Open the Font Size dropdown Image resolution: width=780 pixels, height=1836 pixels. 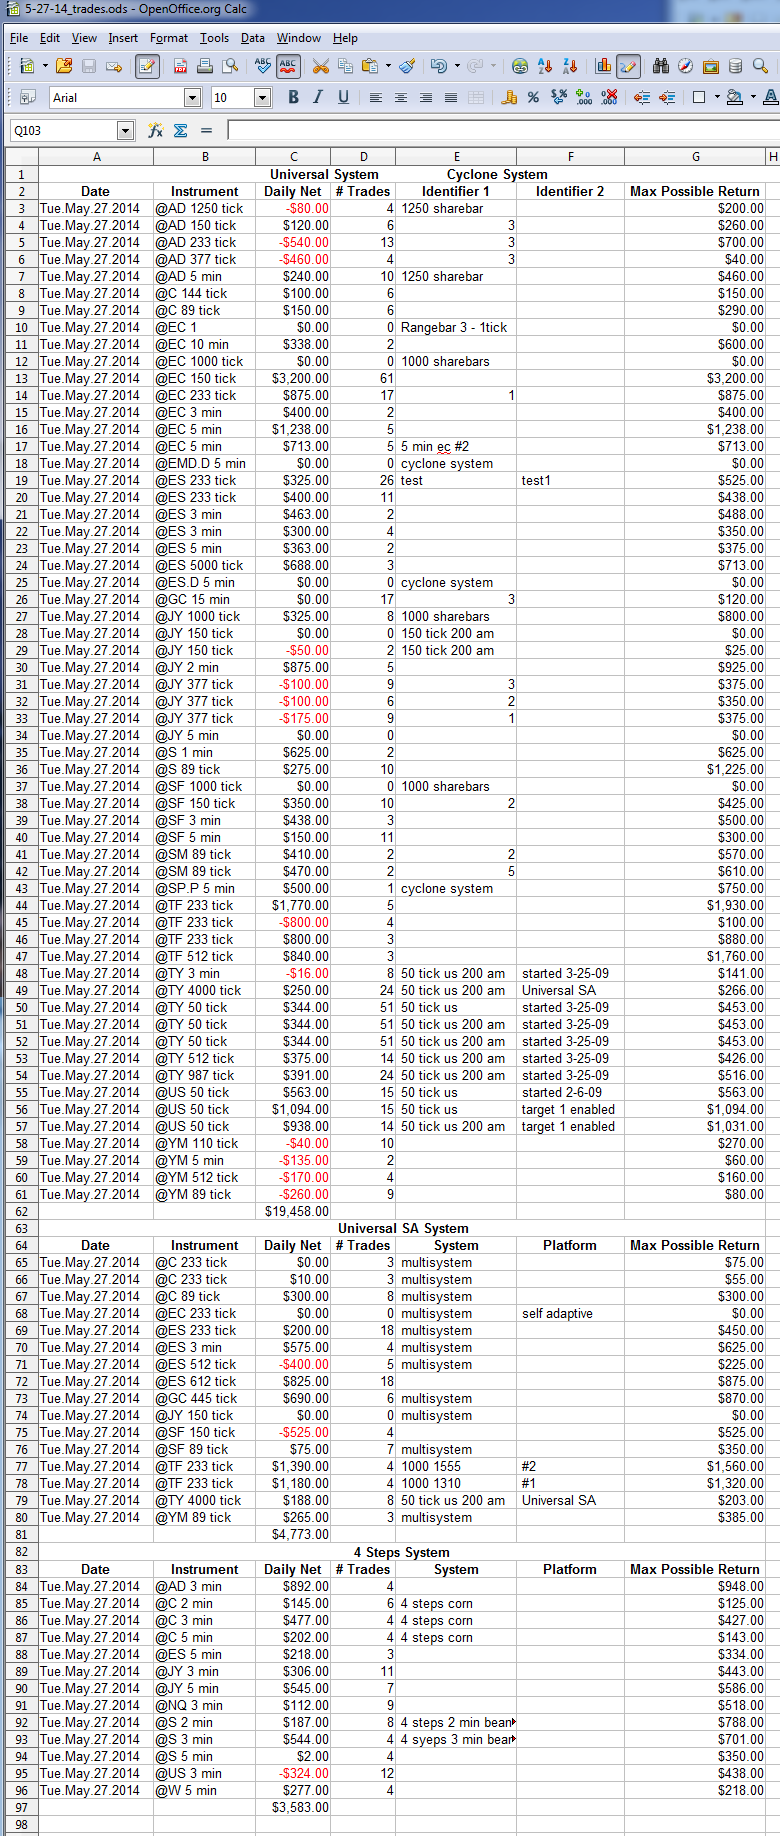262,97
